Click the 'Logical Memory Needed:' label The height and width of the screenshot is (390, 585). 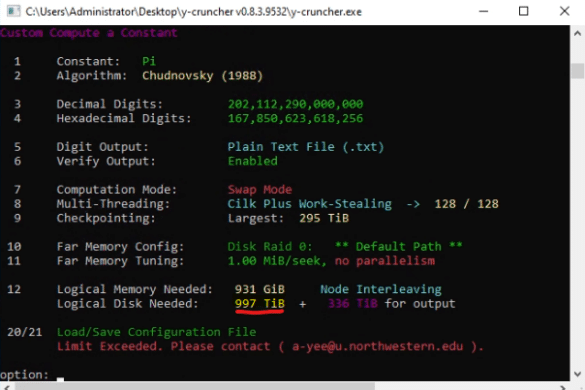[135, 289]
